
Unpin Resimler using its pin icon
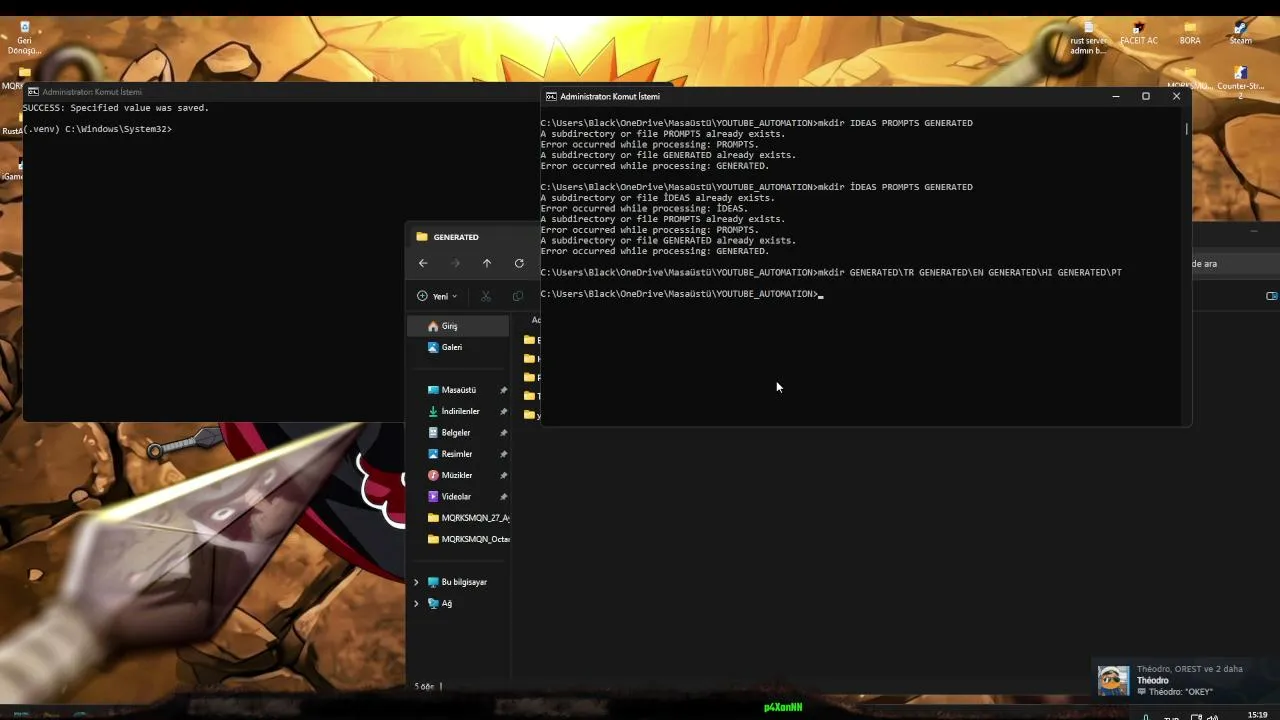pyautogui.click(x=503, y=454)
